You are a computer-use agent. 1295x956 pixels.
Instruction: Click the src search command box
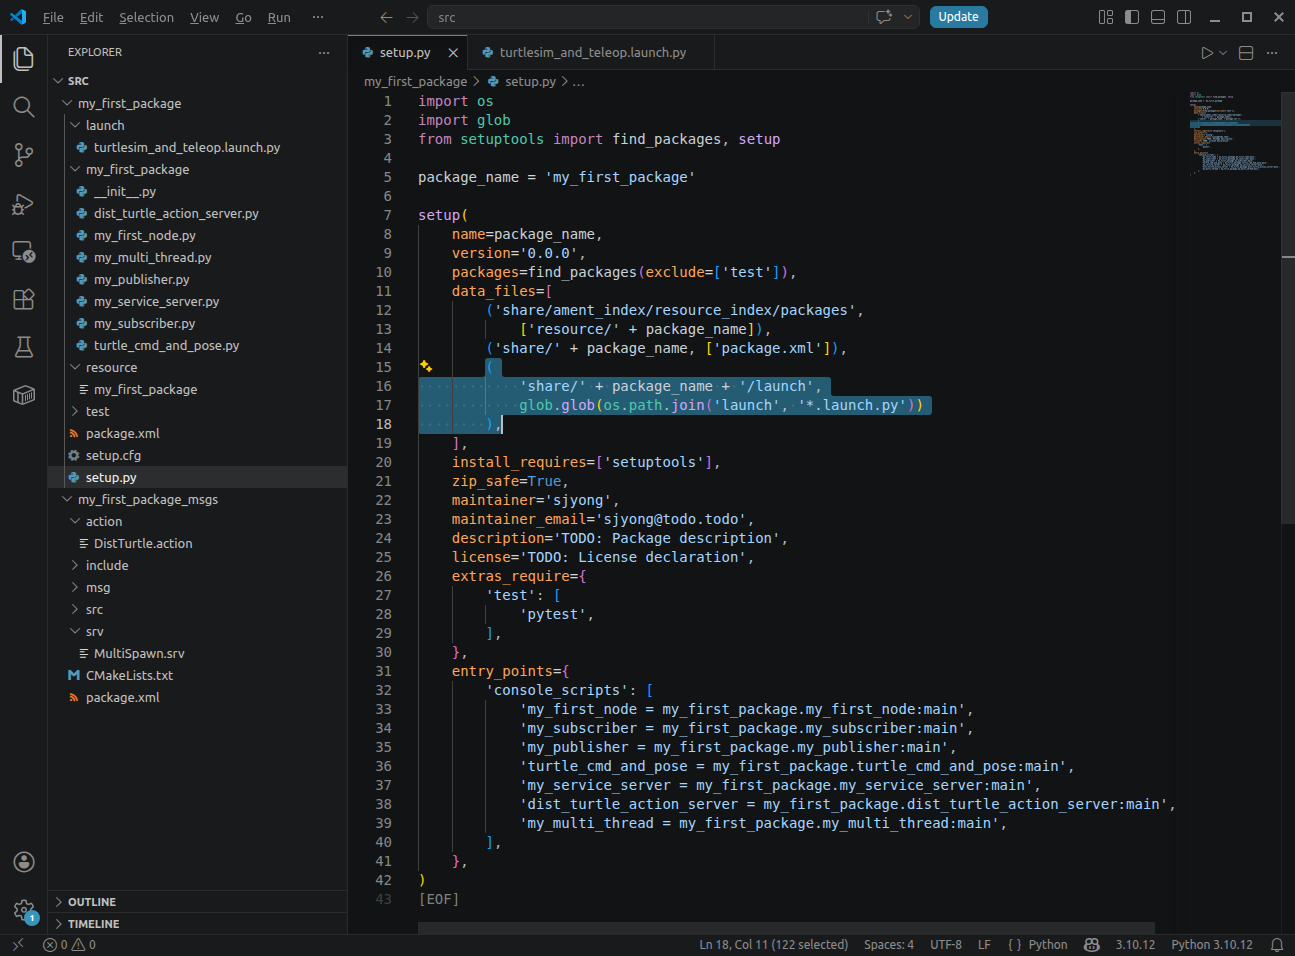pos(650,17)
